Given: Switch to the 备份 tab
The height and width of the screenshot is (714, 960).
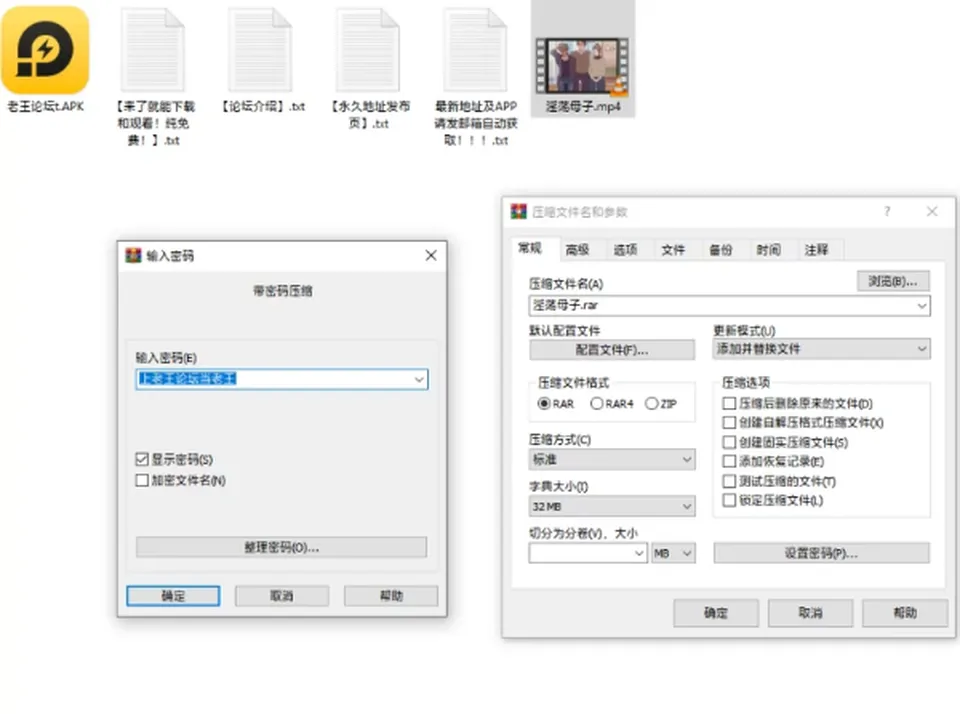Looking at the screenshot, I should [x=721, y=249].
